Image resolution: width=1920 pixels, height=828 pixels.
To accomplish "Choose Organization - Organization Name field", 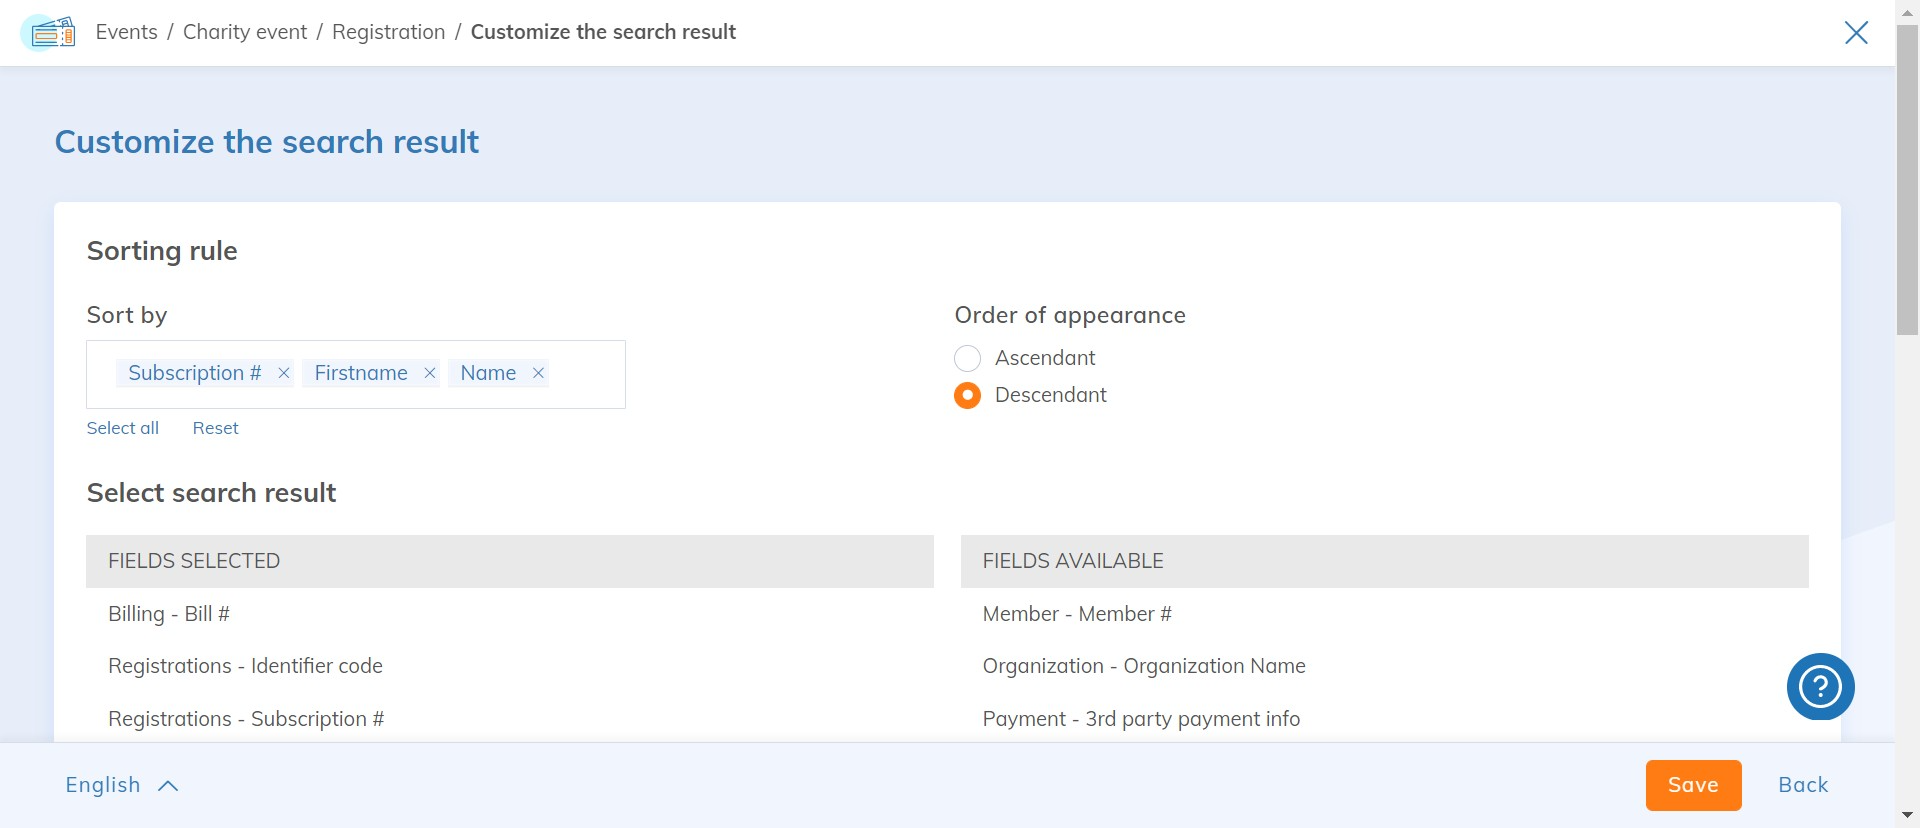I will [1143, 666].
